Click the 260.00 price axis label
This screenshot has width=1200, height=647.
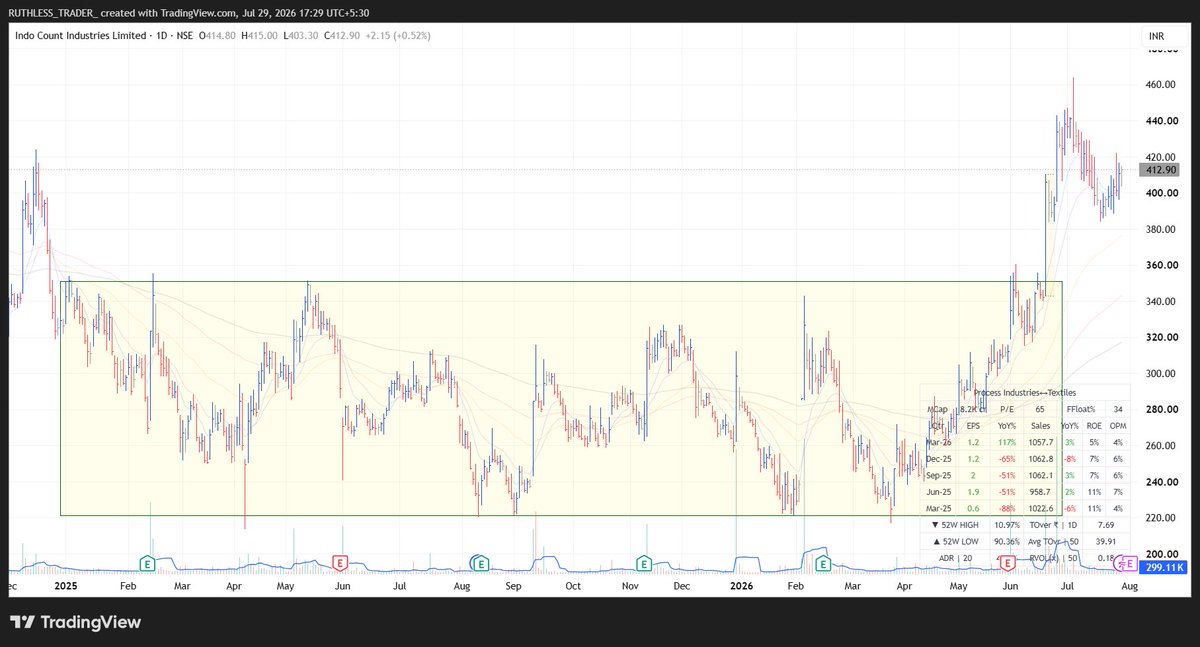(1160, 445)
